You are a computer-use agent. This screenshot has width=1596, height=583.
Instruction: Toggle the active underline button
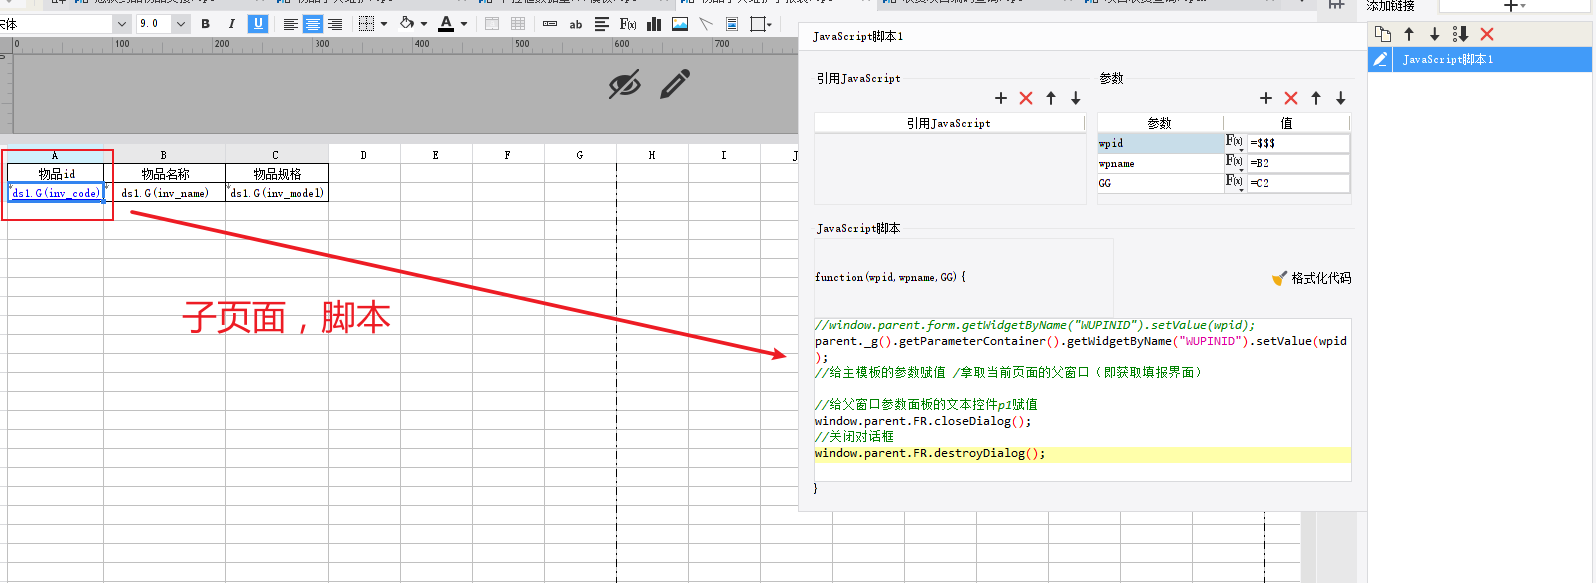[x=258, y=24]
